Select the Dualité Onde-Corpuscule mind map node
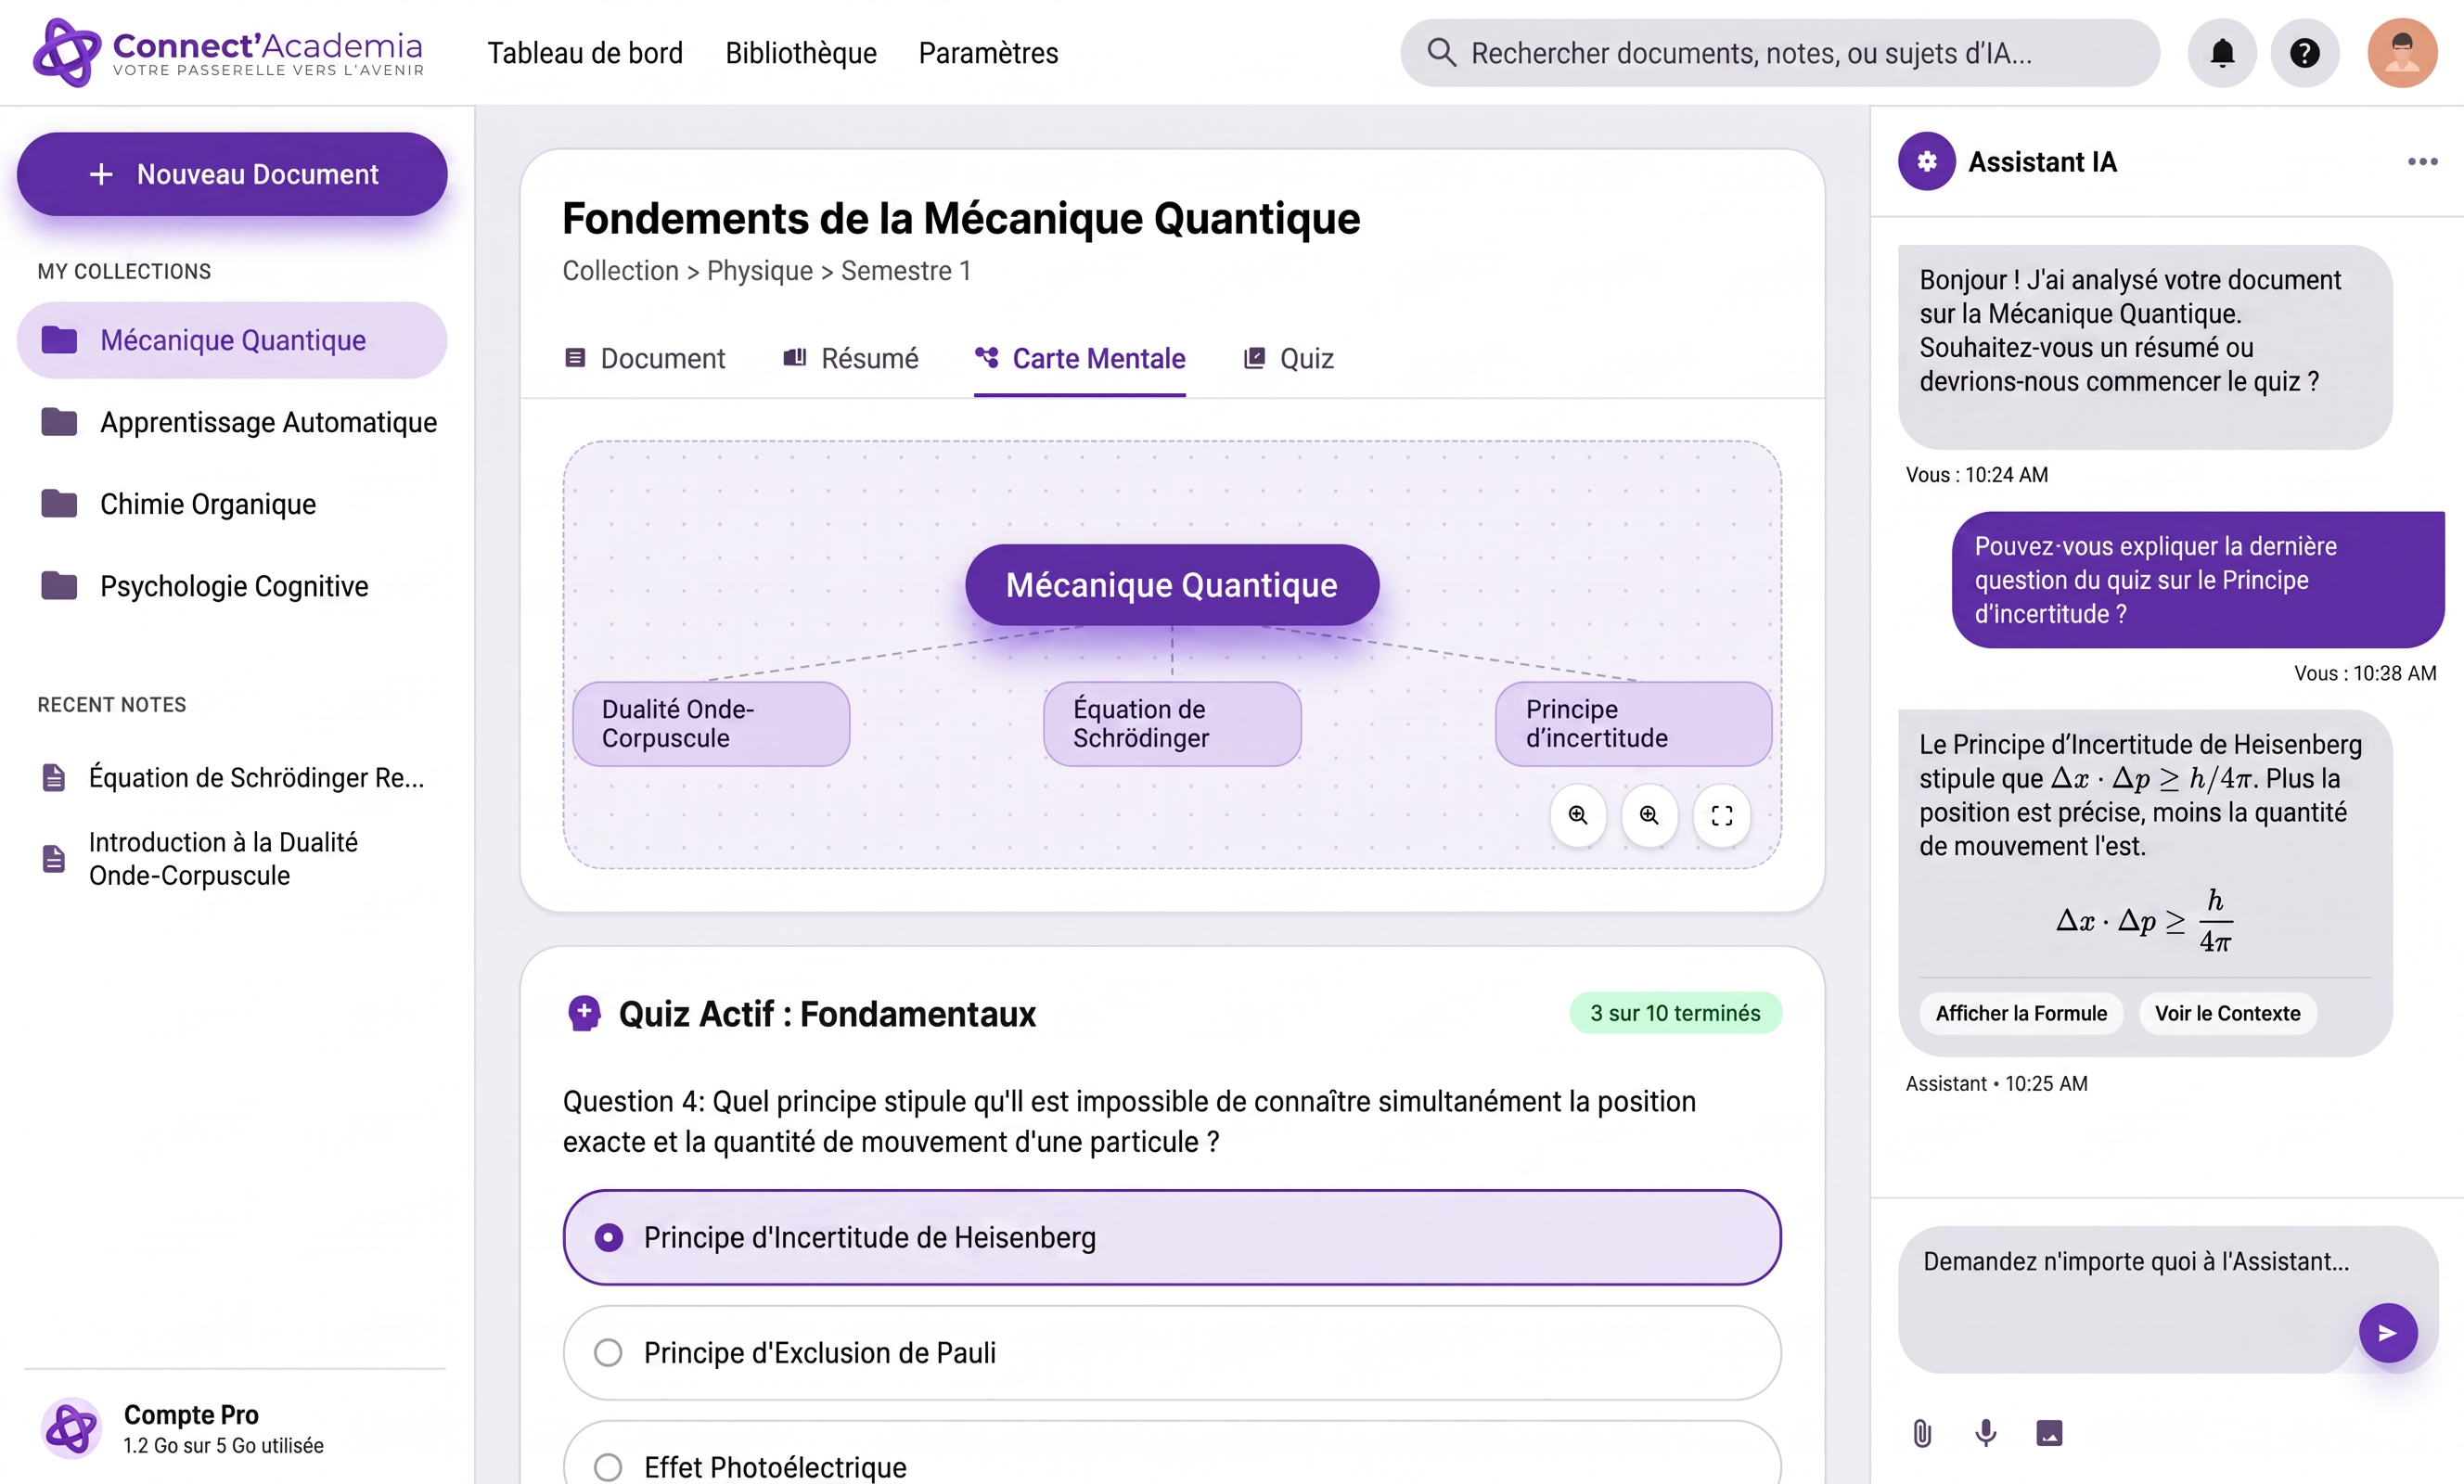2464x1484 pixels. [x=711, y=724]
